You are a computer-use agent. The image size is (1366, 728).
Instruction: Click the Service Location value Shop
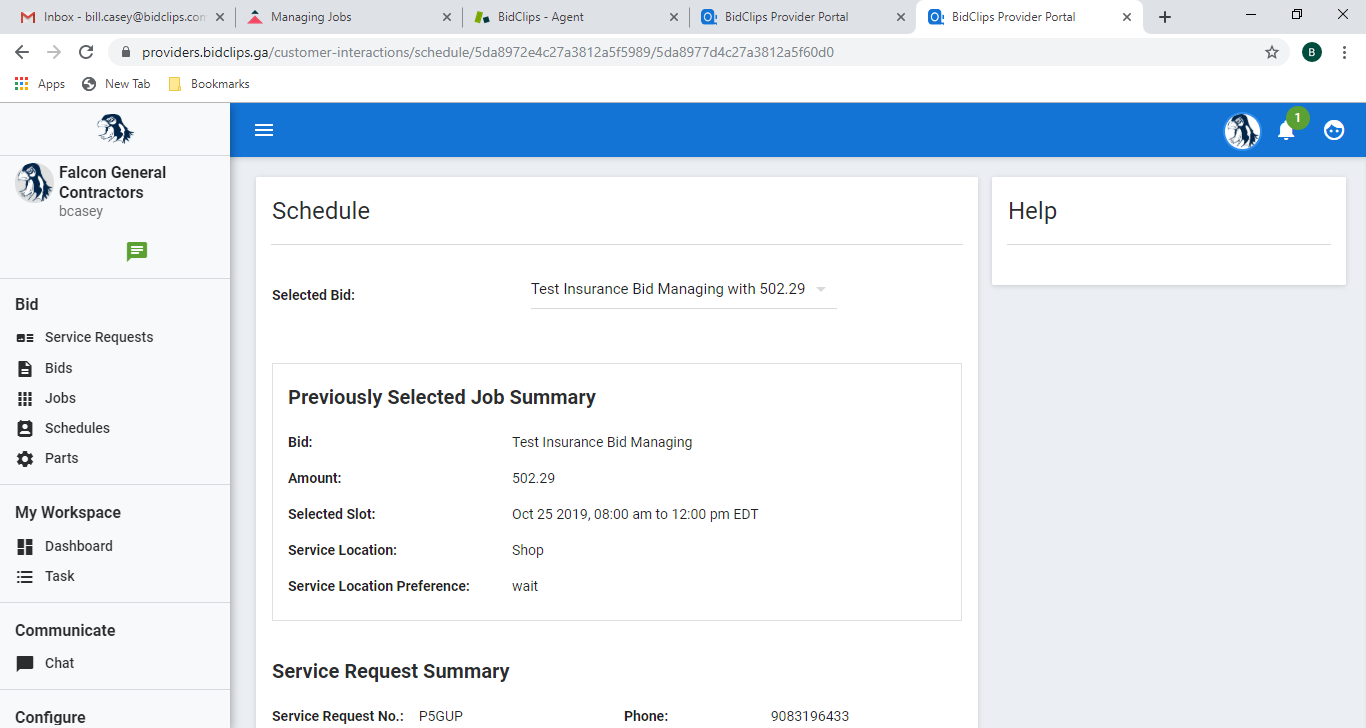528,550
